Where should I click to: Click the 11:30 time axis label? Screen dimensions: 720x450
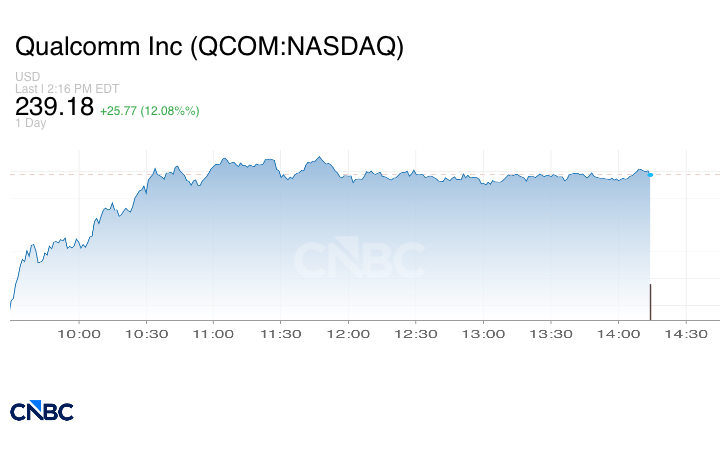coord(281,334)
